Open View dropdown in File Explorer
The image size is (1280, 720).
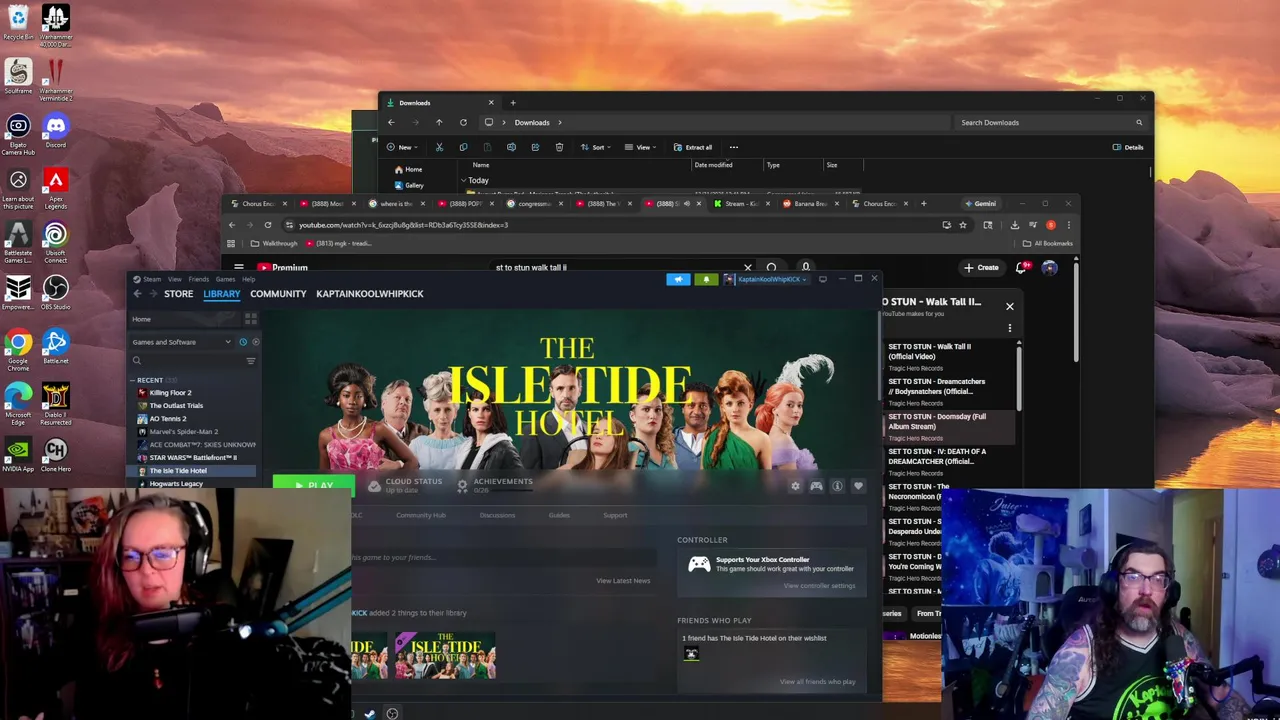[x=642, y=147]
